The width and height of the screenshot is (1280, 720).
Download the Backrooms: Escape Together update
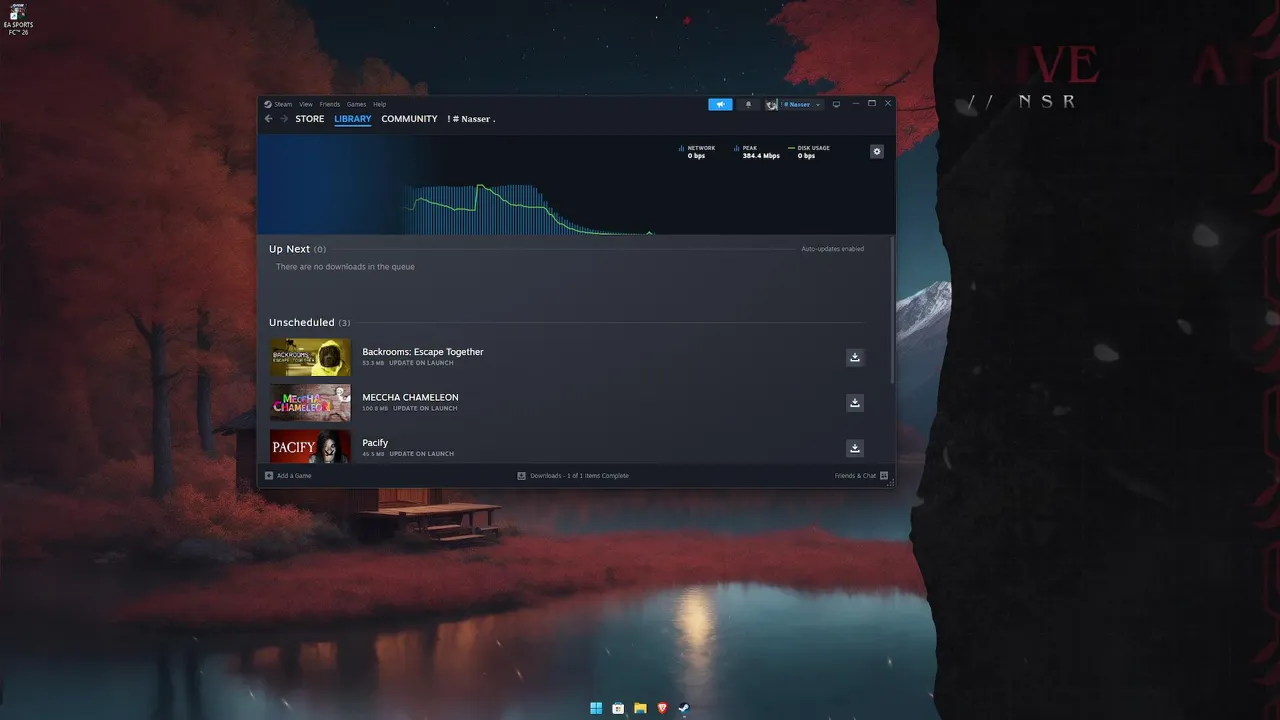click(x=855, y=357)
